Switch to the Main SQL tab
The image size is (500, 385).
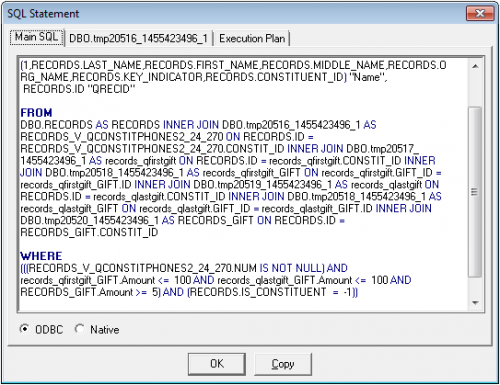coord(36,37)
